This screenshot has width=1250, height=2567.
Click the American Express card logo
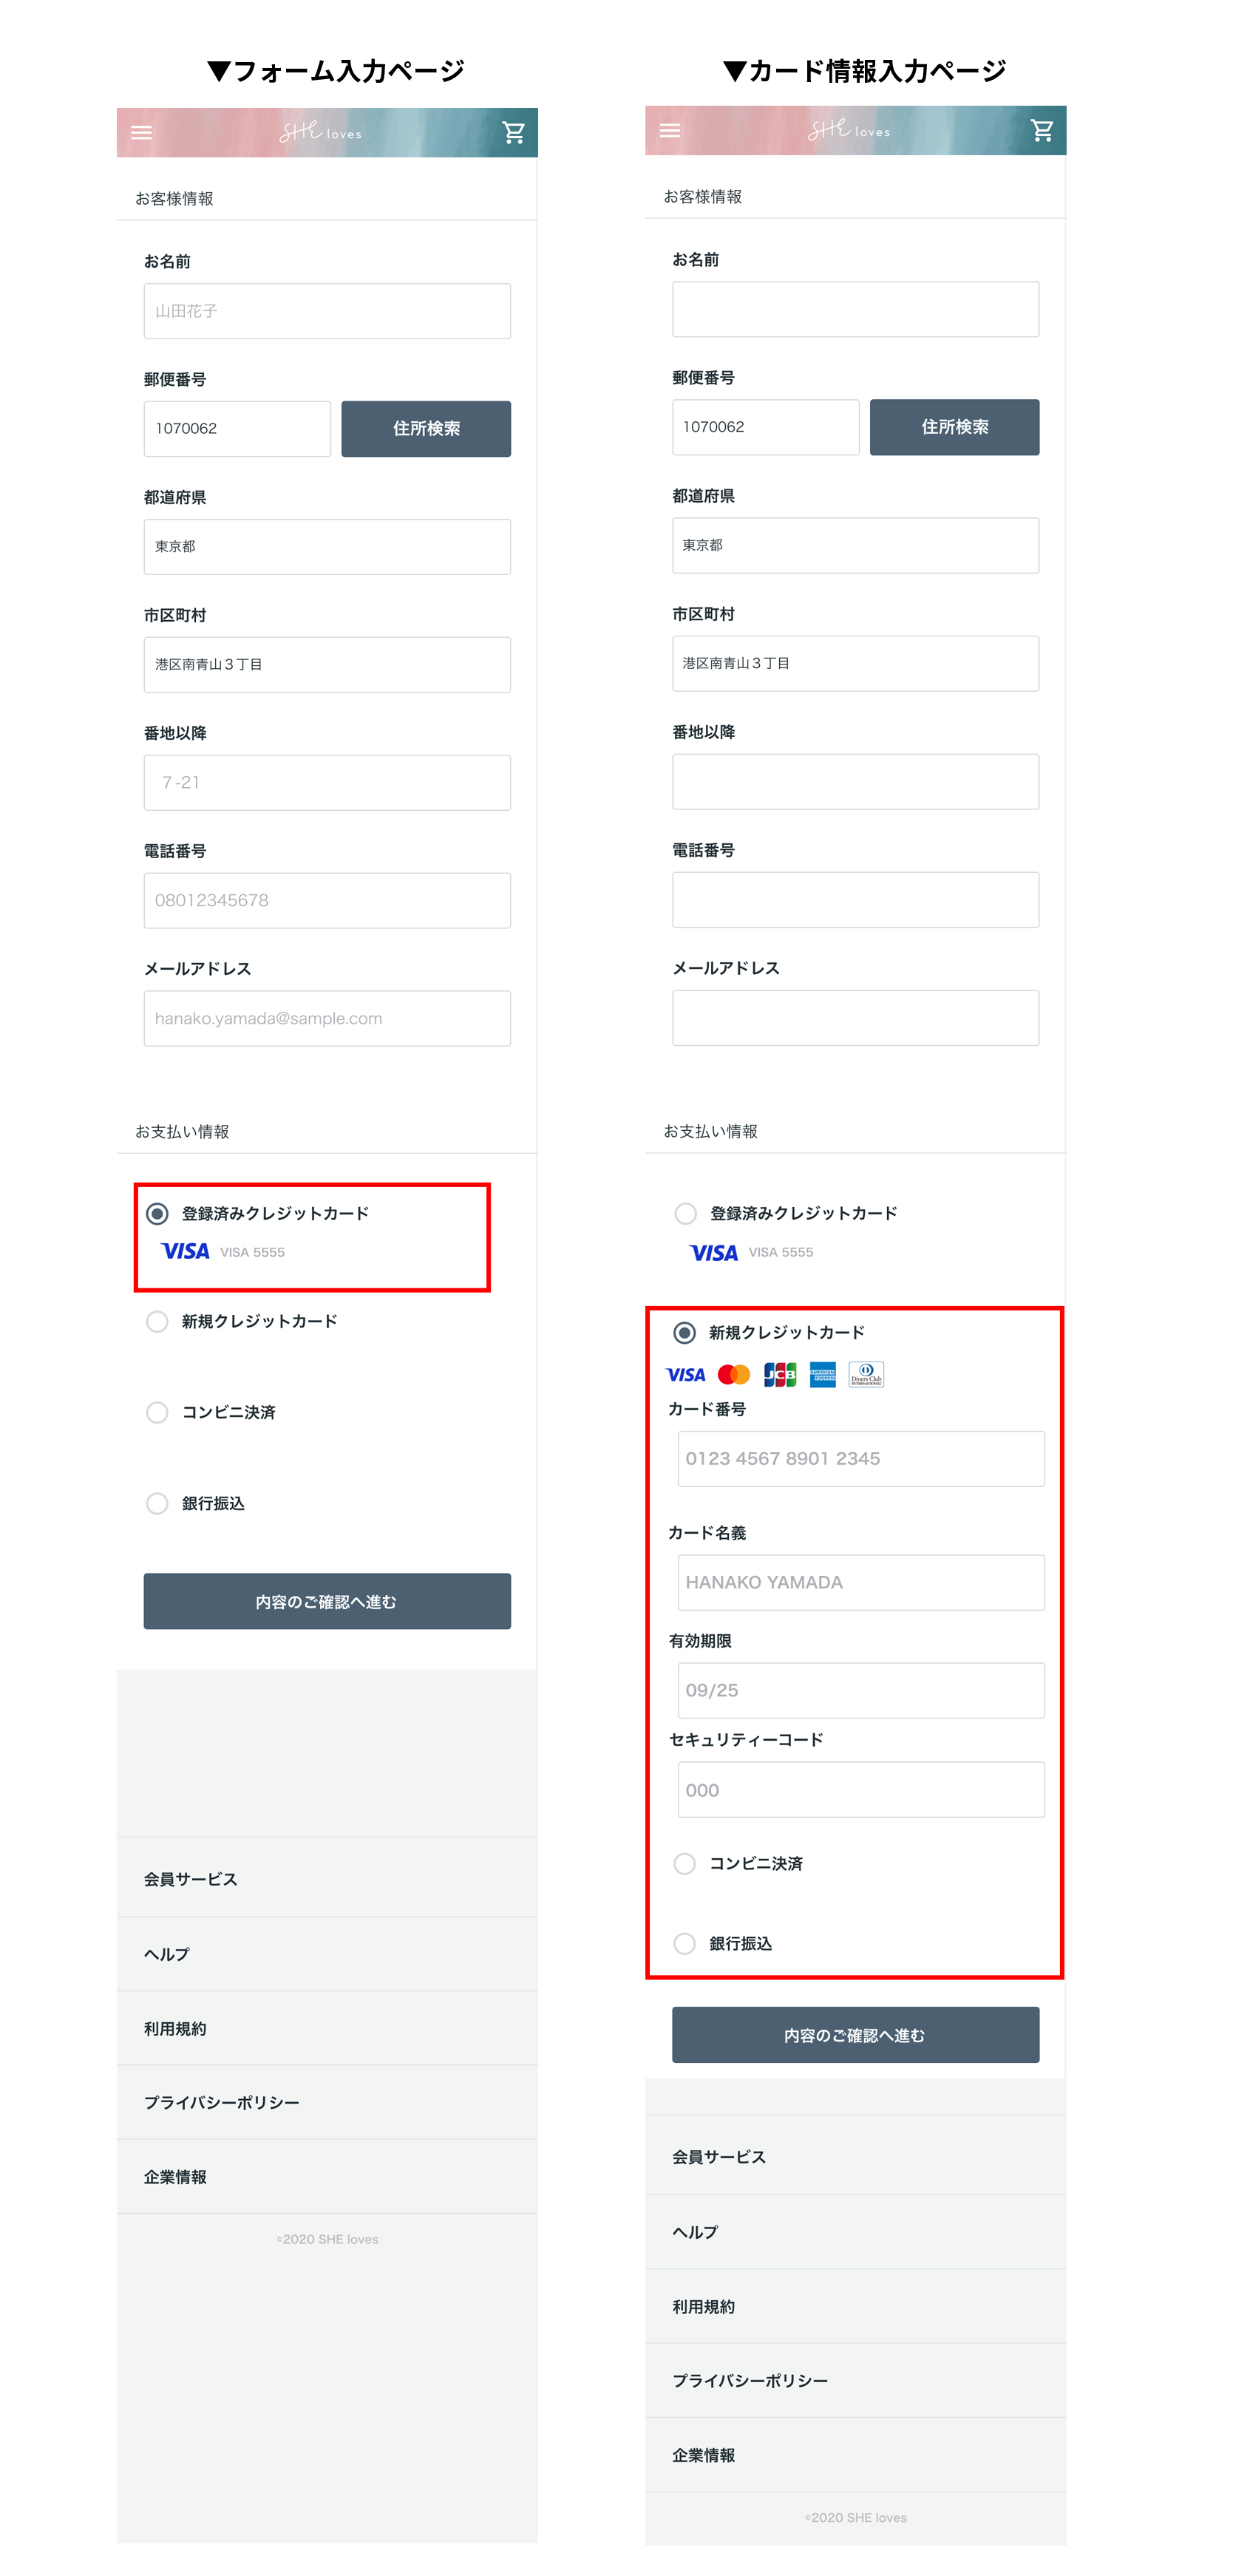(x=822, y=1375)
